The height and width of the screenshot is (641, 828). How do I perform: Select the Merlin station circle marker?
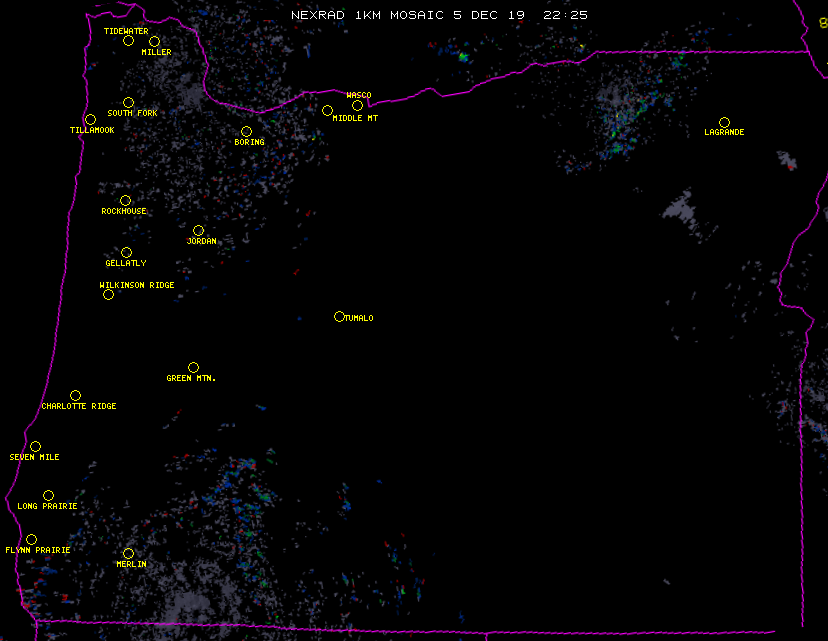[x=128, y=554]
